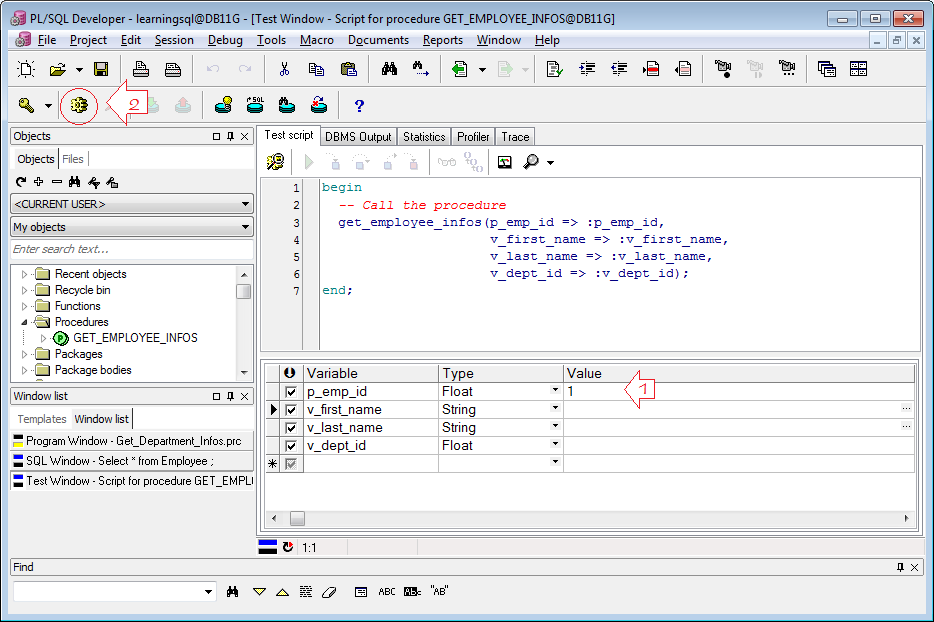Open Type dropdown for p_emp_id
Screen dimensions: 934x622
click(x=555, y=390)
